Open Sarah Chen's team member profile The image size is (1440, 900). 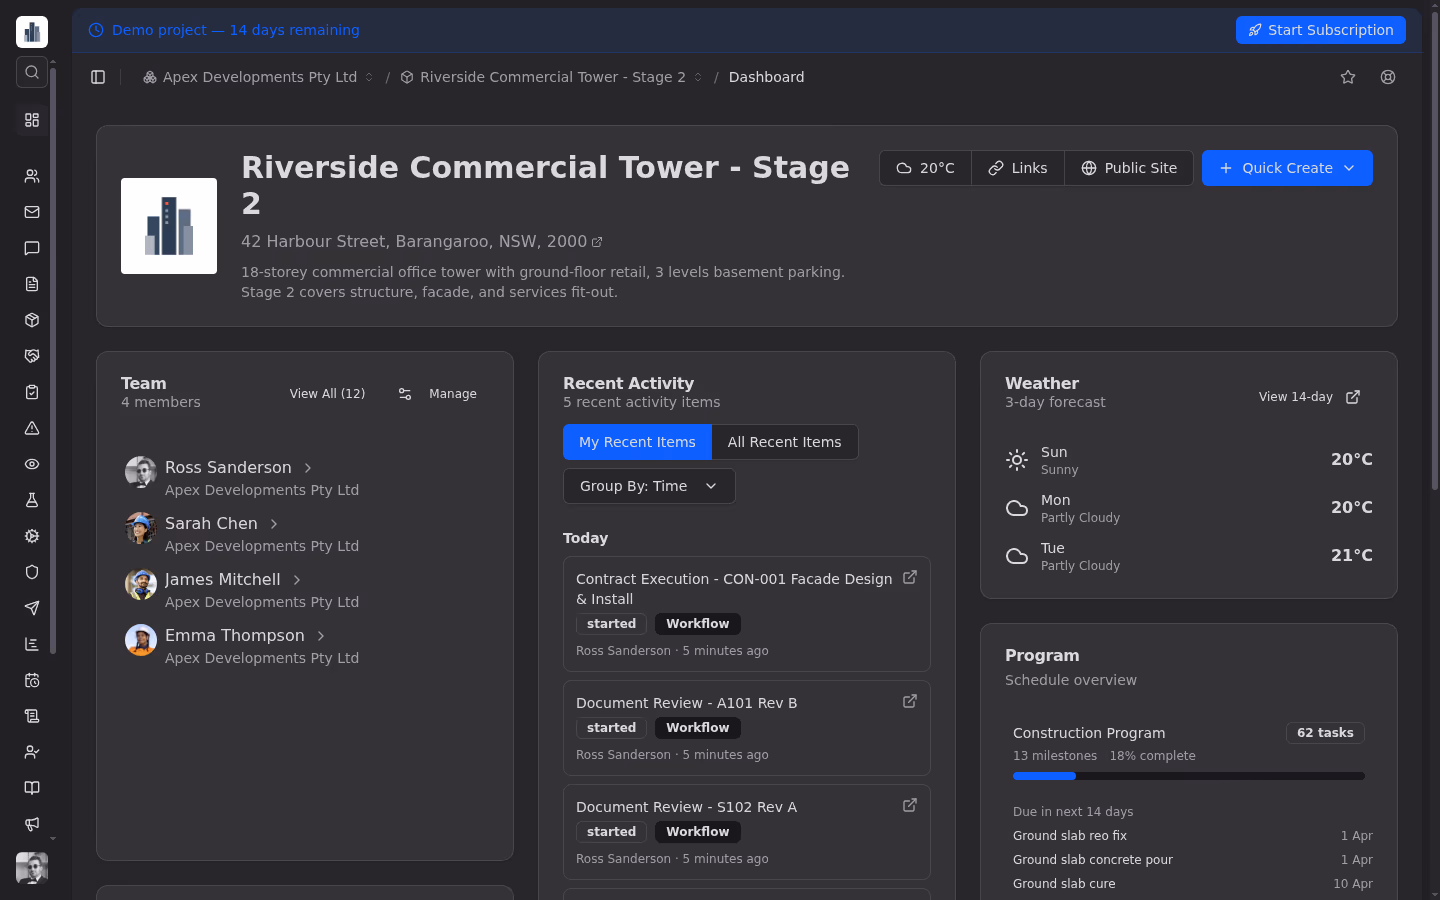(211, 524)
